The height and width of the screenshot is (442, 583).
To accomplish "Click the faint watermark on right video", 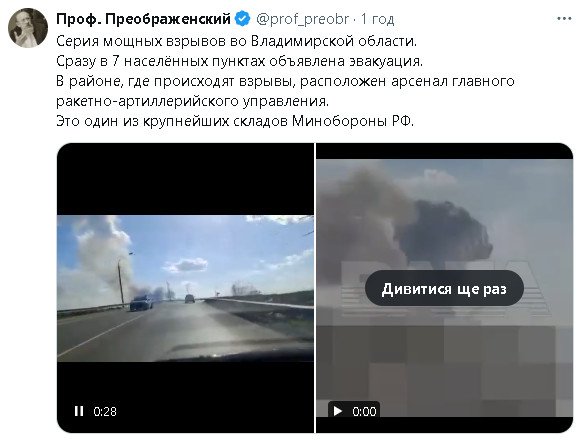I will 444,287.
